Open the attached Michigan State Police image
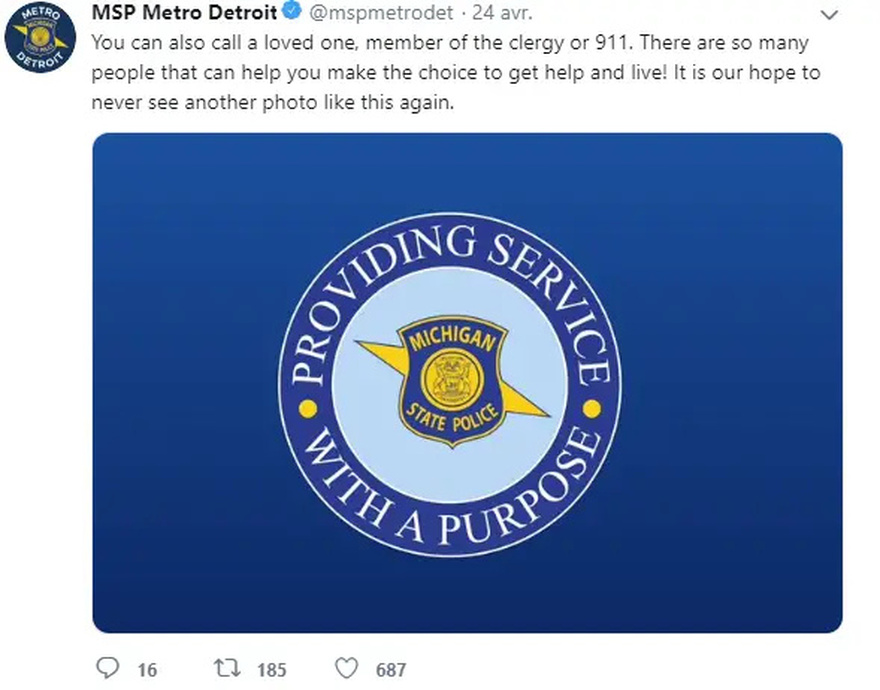The width and height of the screenshot is (880, 690). pyautogui.click(x=467, y=383)
